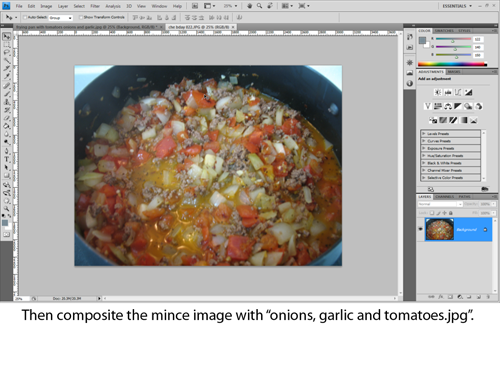This screenshot has height=376, width=500.
Task: Hide the Background layer eye icon
Action: (x=420, y=229)
